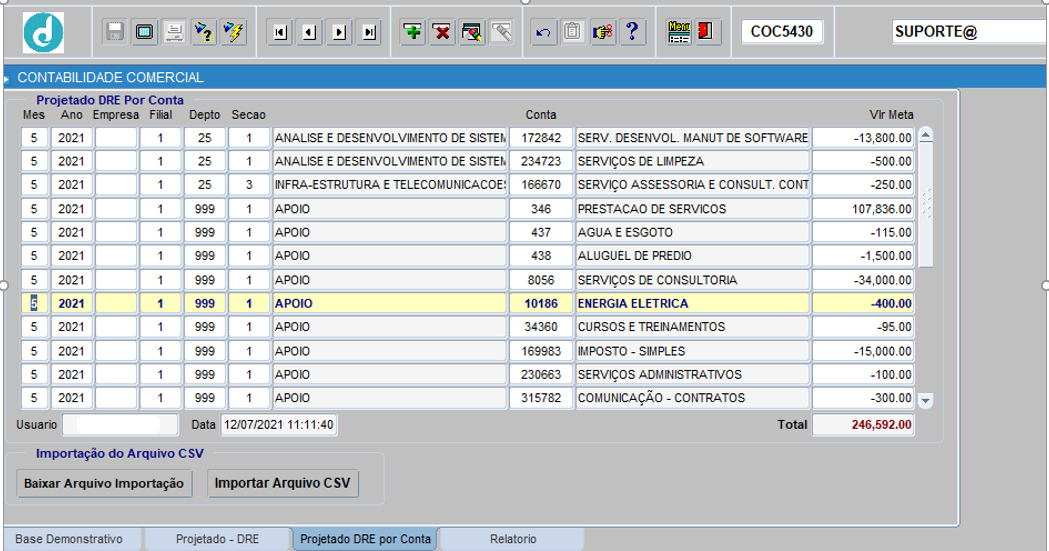This screenshot has width=1049, height=551.
Task: Click CURSOS E TREINAMENTOS description cell
Action: point(692,327)
